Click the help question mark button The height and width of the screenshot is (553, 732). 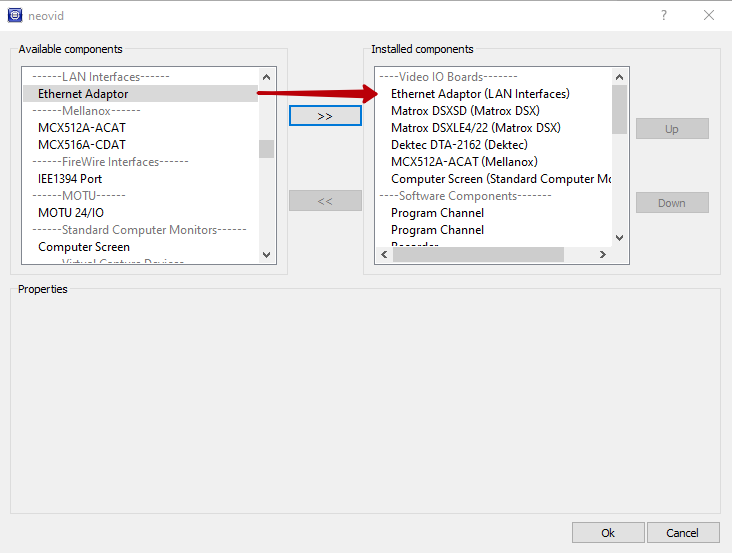(x=664, y=15)
